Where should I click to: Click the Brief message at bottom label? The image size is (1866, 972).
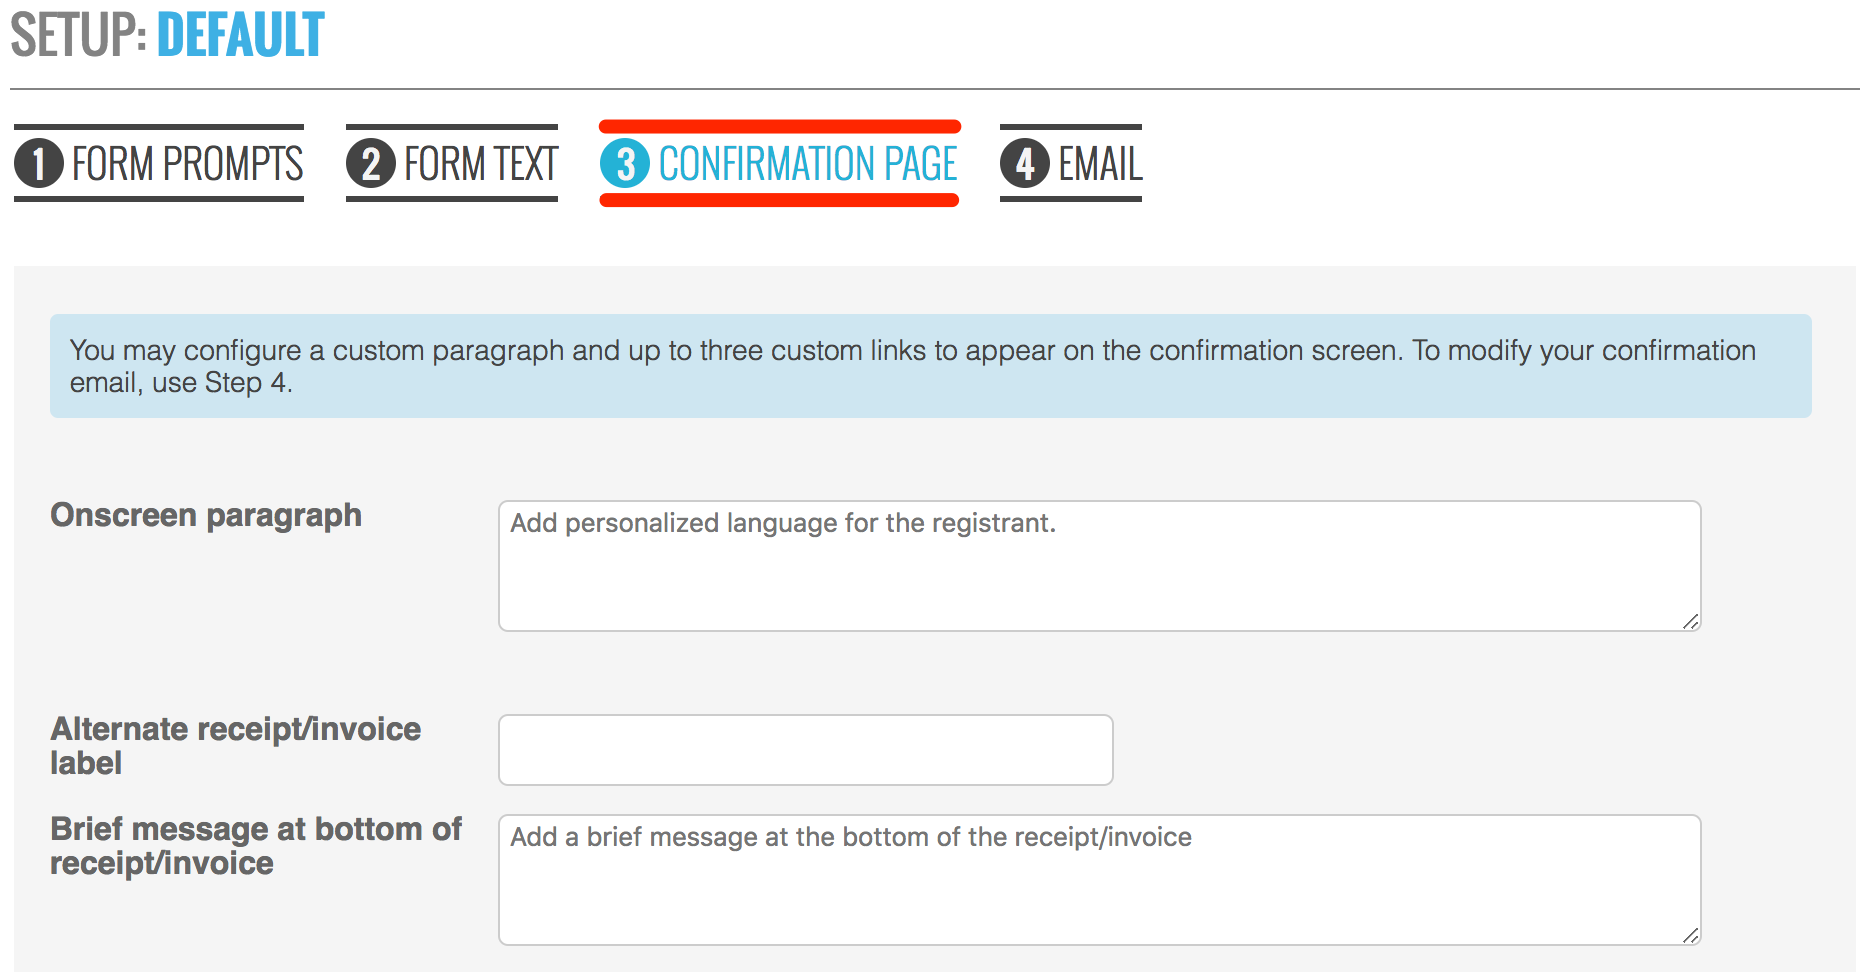pyautogui.click(x=256, y=846)
